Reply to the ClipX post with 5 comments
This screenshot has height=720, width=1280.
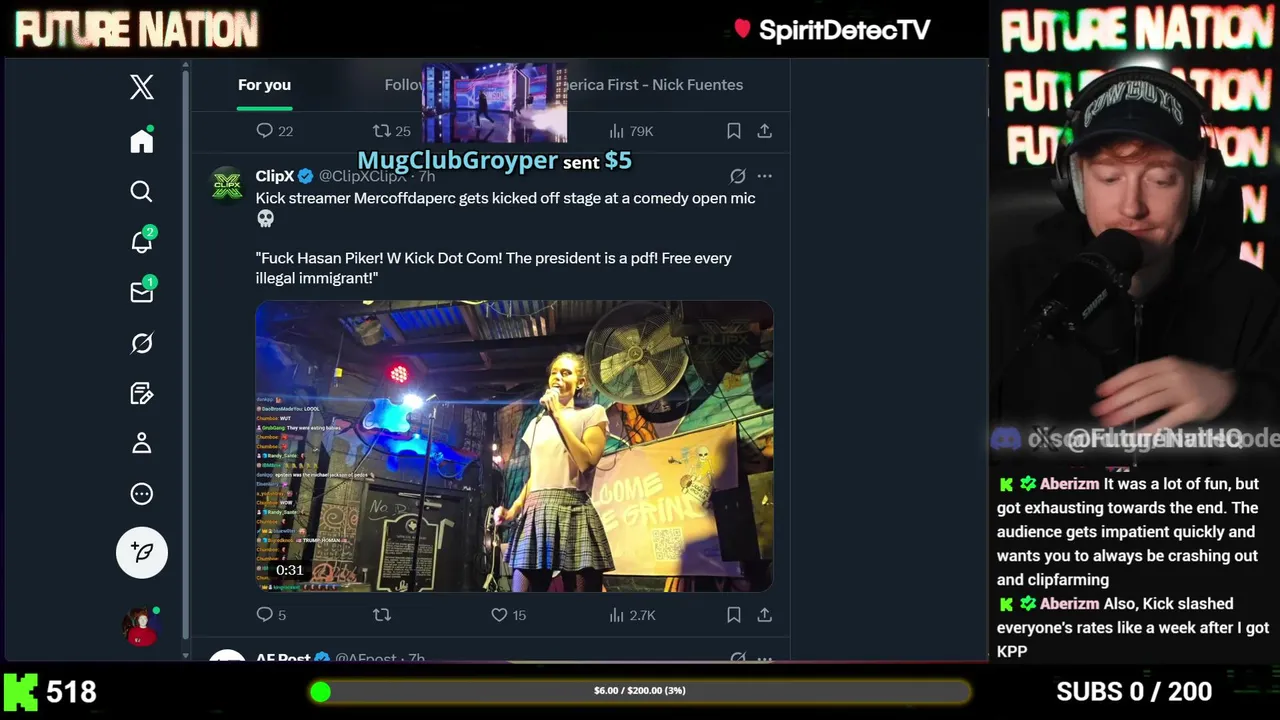click(x=271, y=615)
